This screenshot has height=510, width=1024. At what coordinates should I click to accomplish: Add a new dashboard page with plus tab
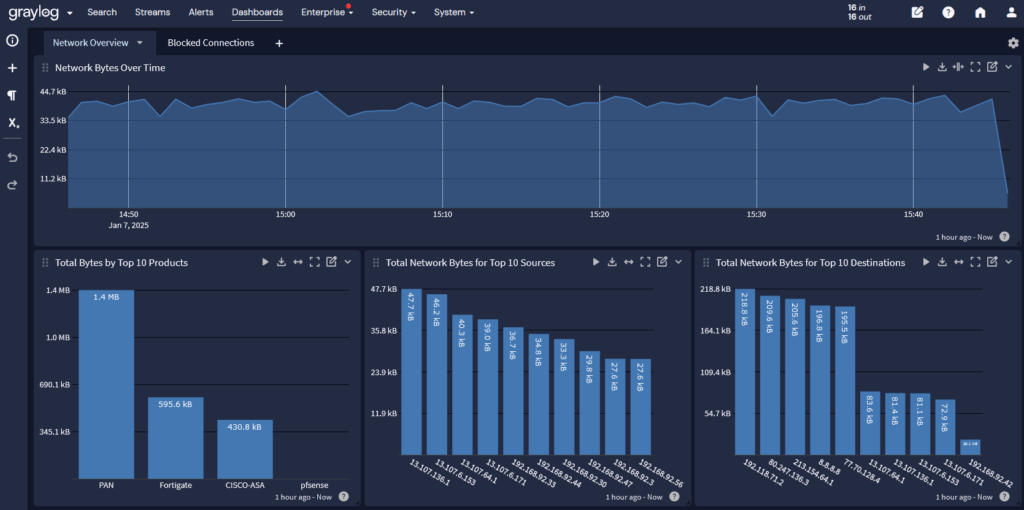point(279,43)
